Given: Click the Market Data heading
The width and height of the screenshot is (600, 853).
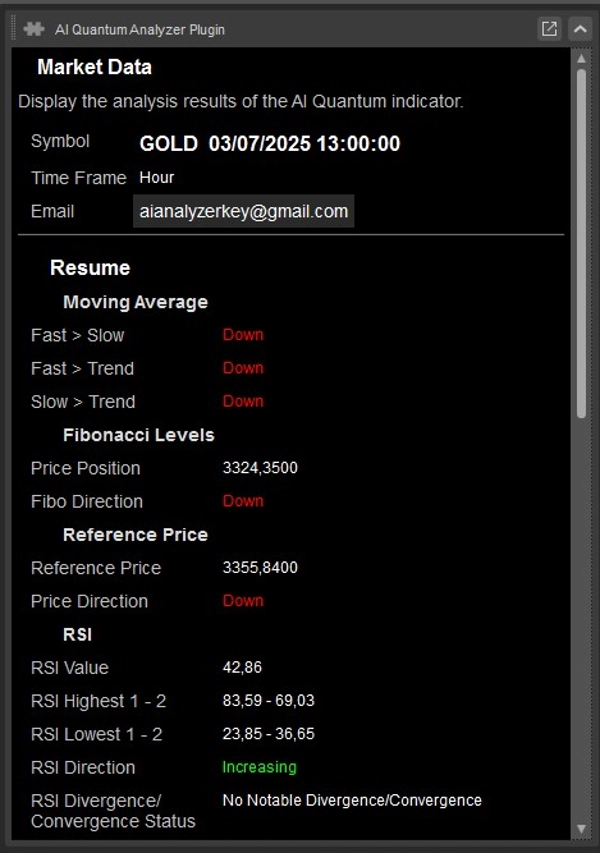Looking at the screenshot, I should point(94,68).
